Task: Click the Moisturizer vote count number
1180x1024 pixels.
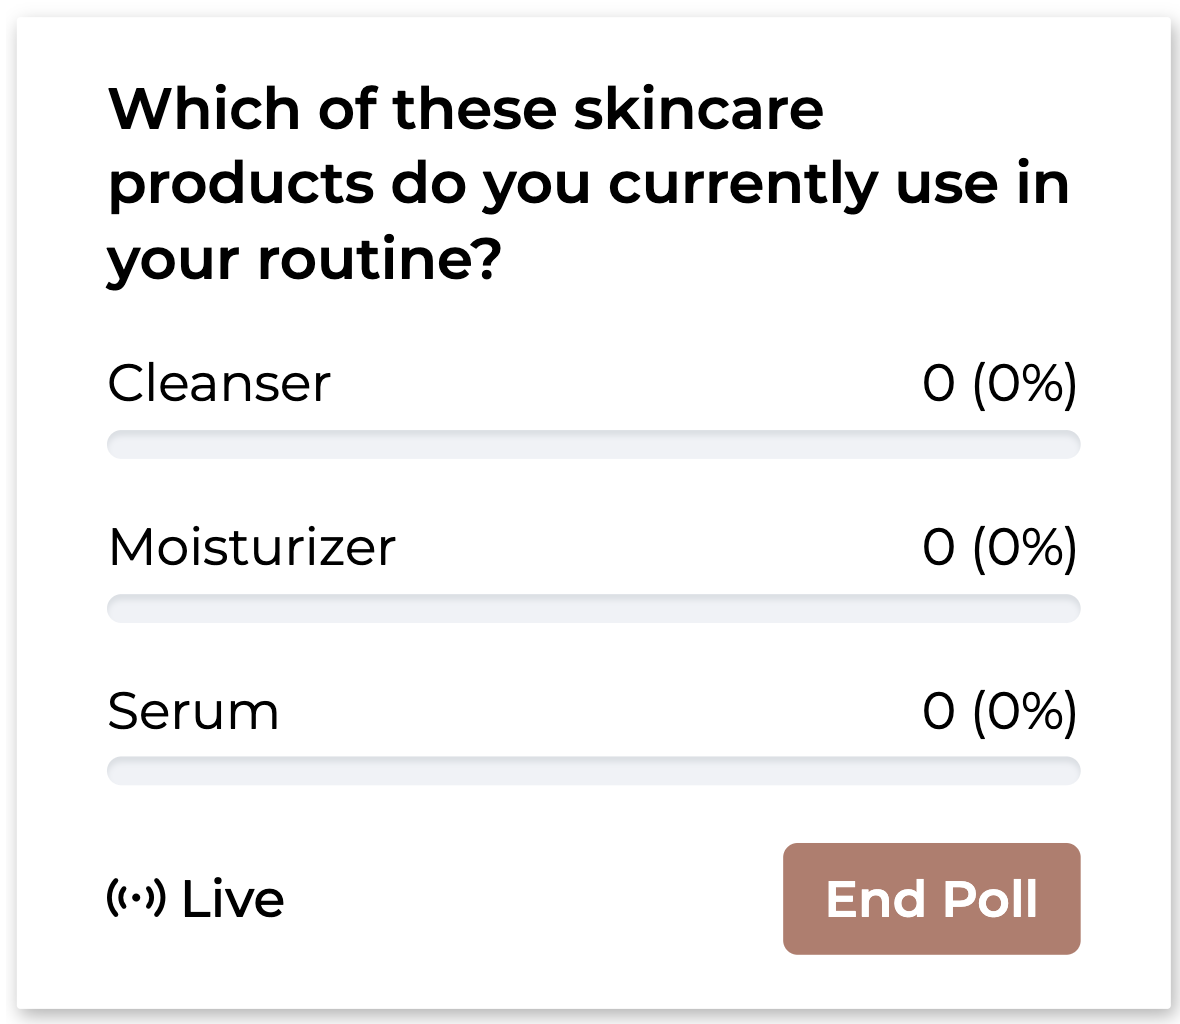Action: click(x=939, y=547)
